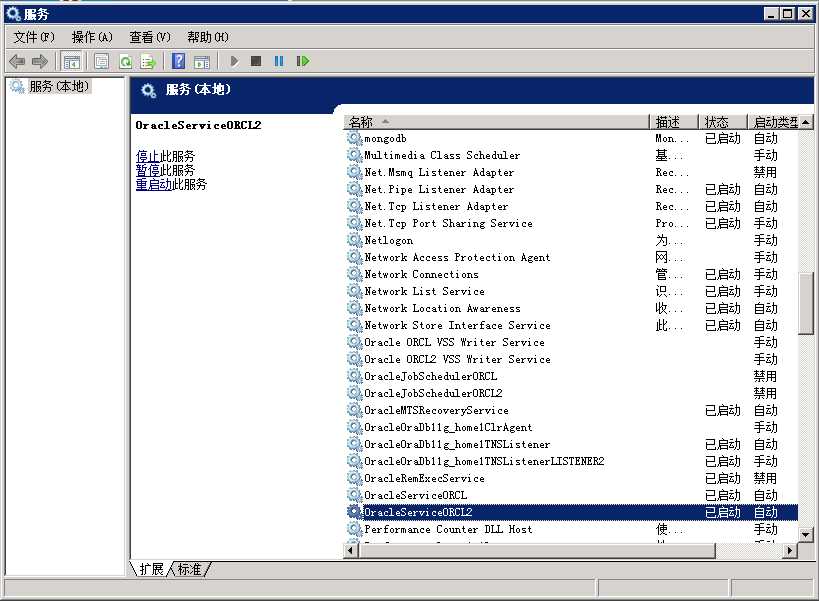The image size is (819, 601).
Task: Click the services icon in window title bar
Action: click(14, 14)
